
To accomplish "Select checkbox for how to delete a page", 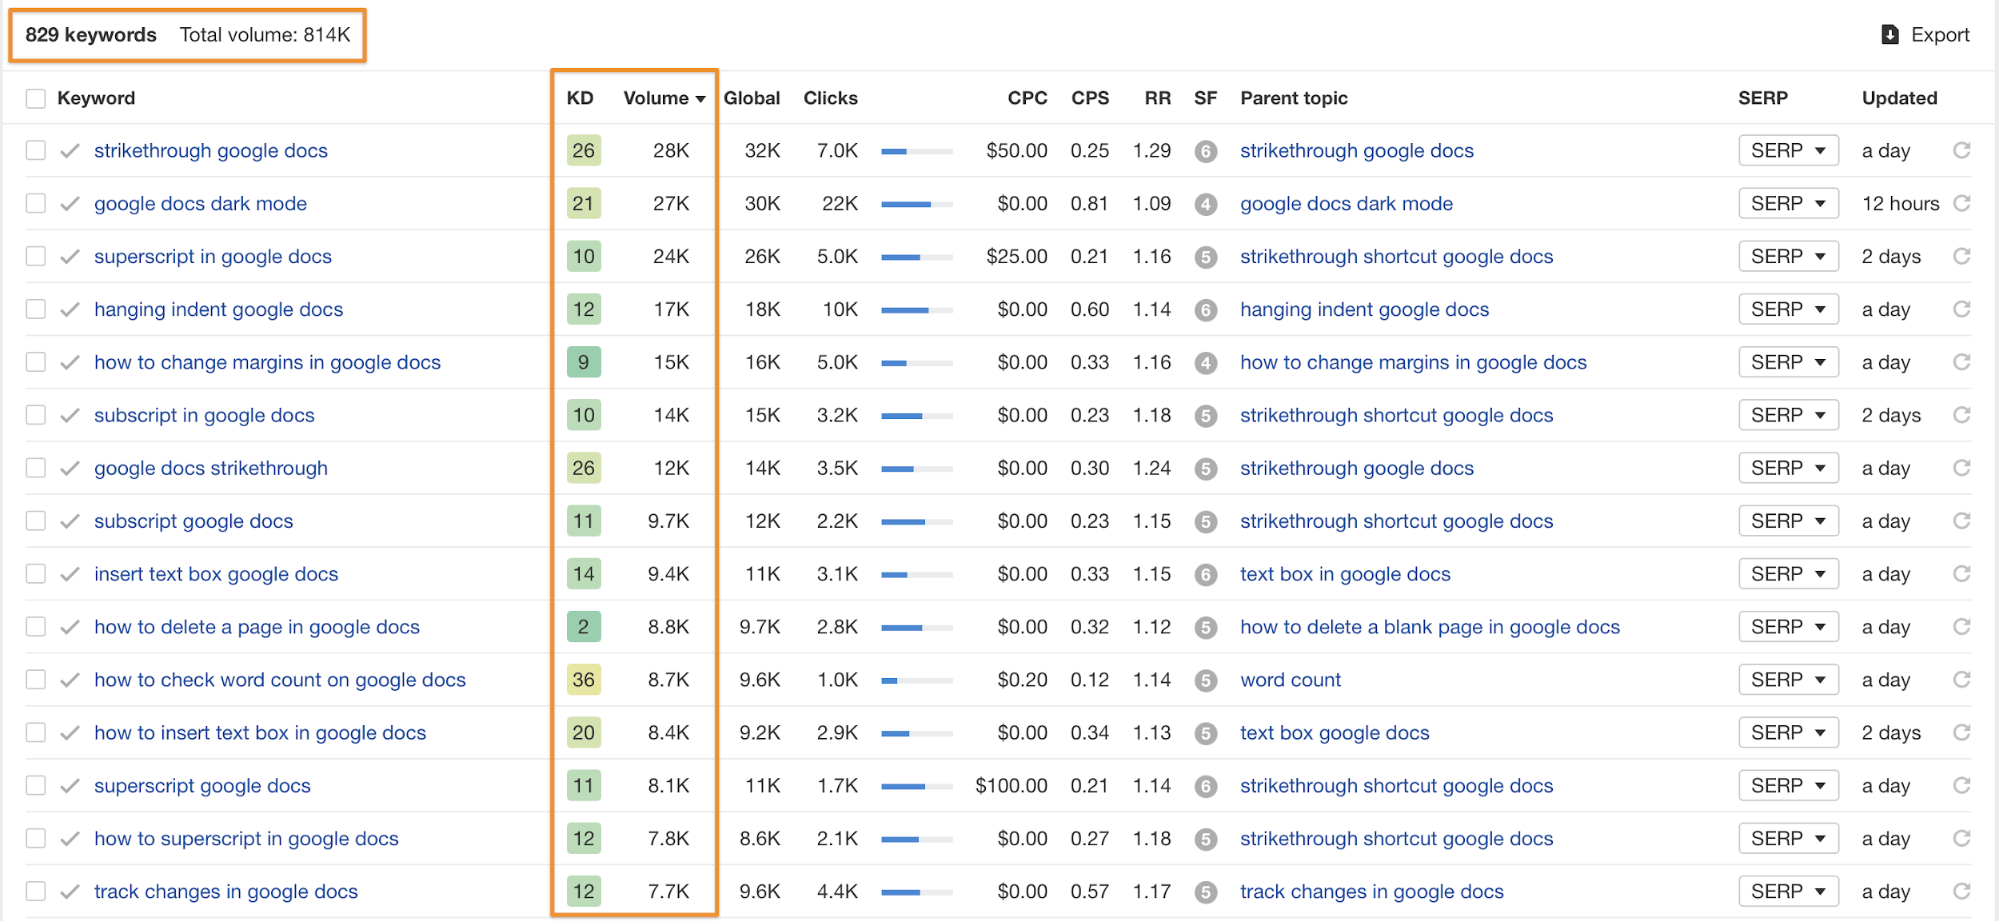I will [36, 627].
